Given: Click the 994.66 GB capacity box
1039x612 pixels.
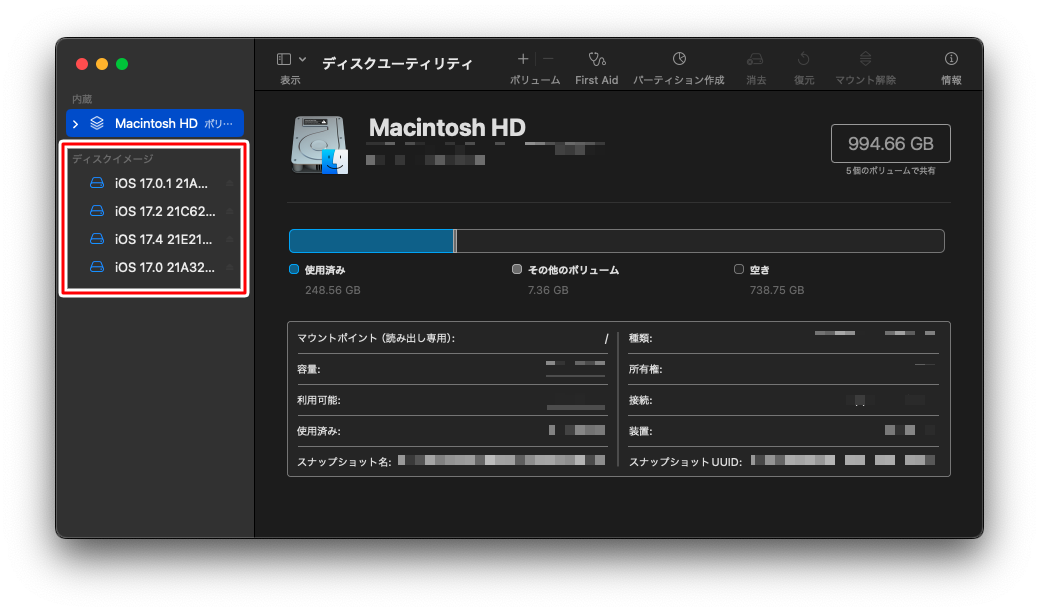Looking at the screenshot, I should (891, 144).
